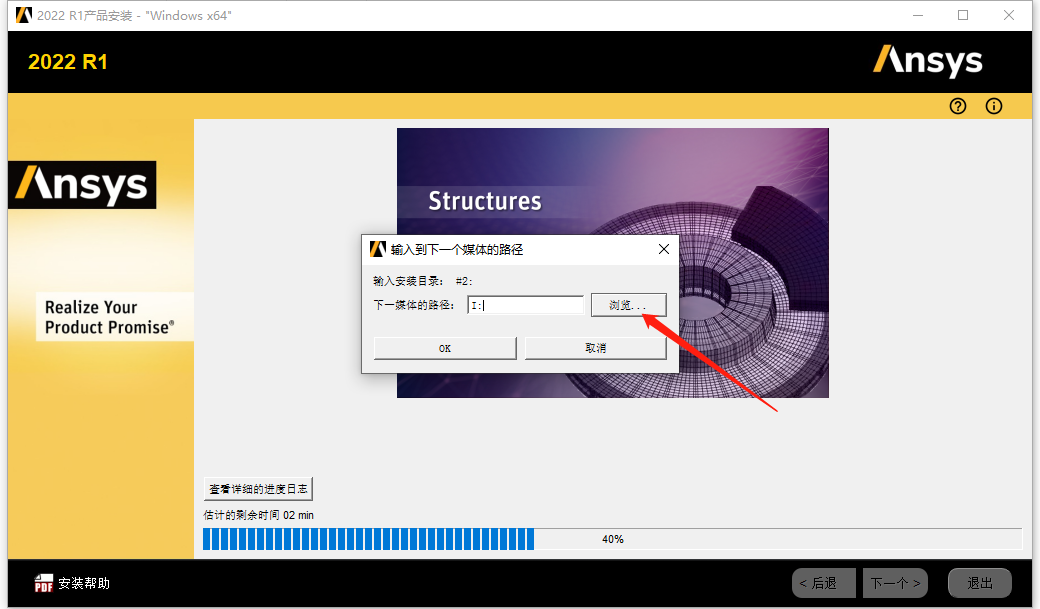This screenshot has width=1040, height=609.
Task: Click the PDF icon next to 安装帮助
Action: pos(44,582)
